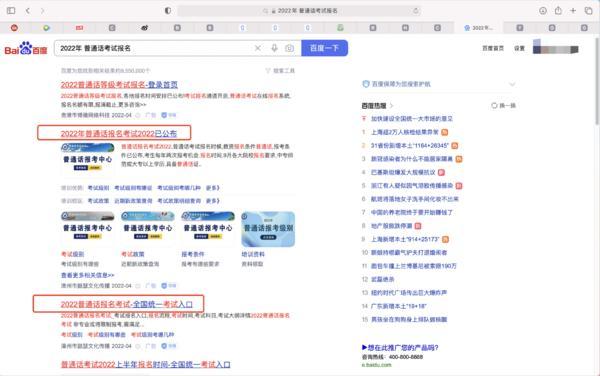Image resolution: width=600 pixels, height=376 pixels.
Task: Open 百度首页 link
Action: tap(493, 48)
